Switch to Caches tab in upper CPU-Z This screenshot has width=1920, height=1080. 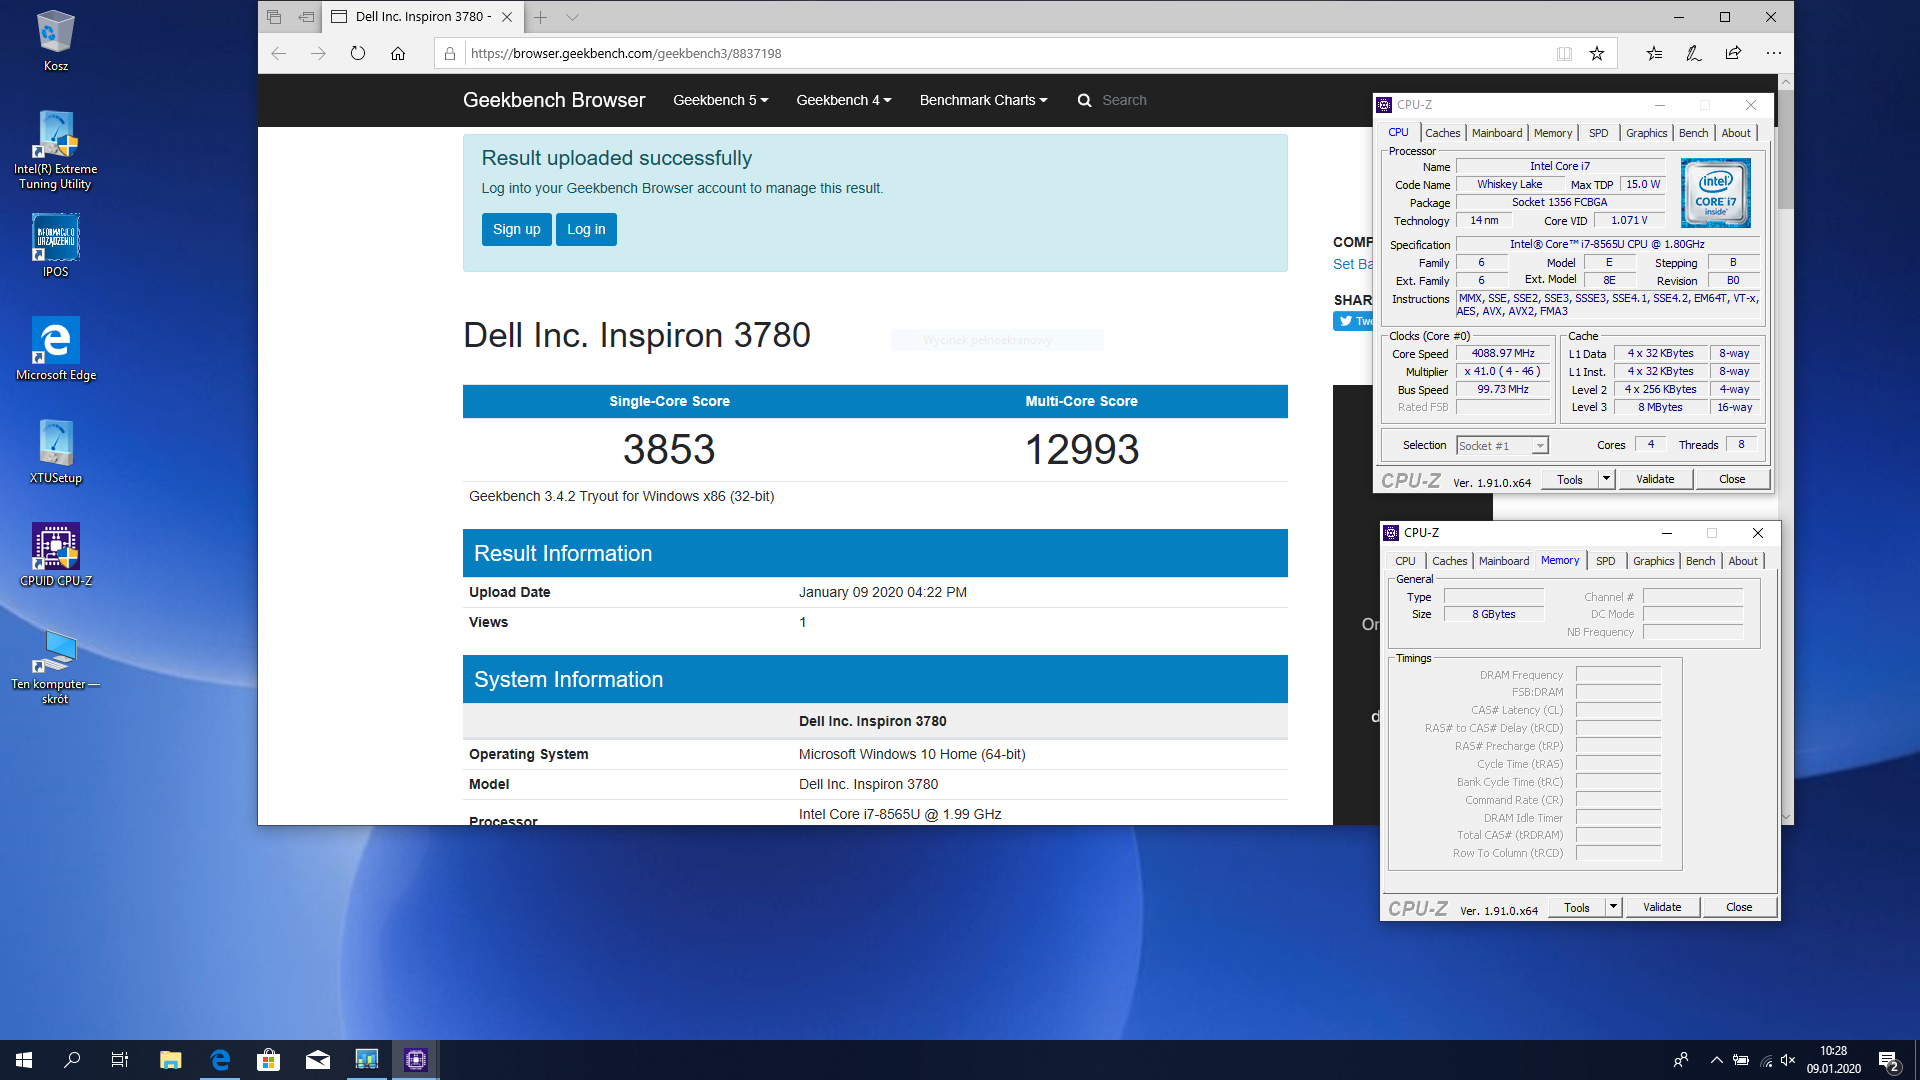click(x=1442, y=133)
